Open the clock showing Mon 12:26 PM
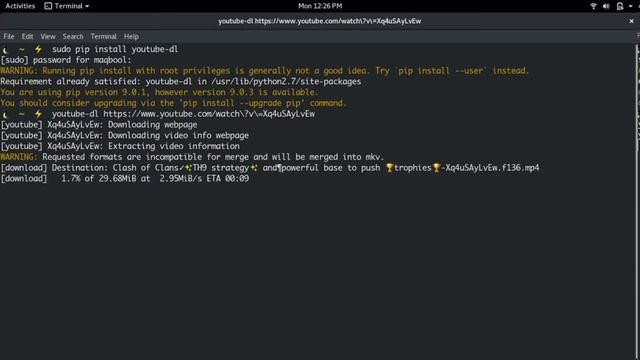Screen dimensions: 640x360 point(320,6)
